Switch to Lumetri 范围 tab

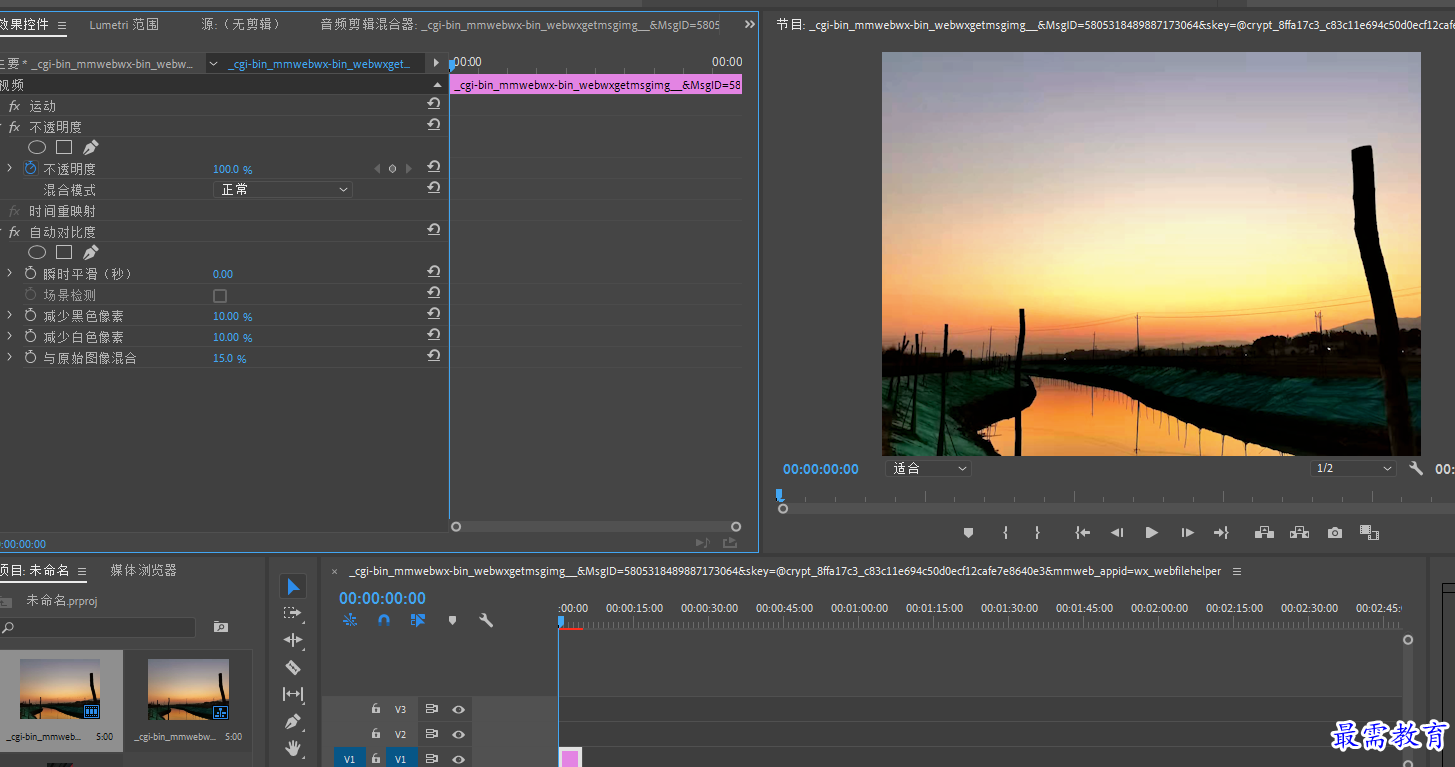(x=124, y=24)
